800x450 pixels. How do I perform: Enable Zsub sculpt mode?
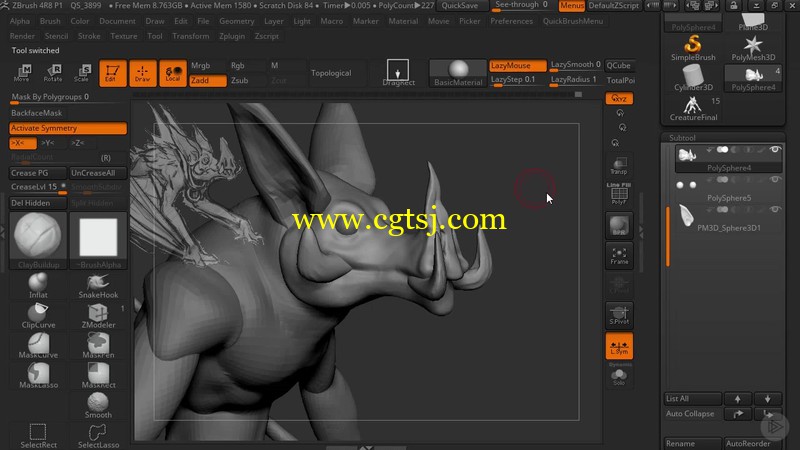coord(247,80)
